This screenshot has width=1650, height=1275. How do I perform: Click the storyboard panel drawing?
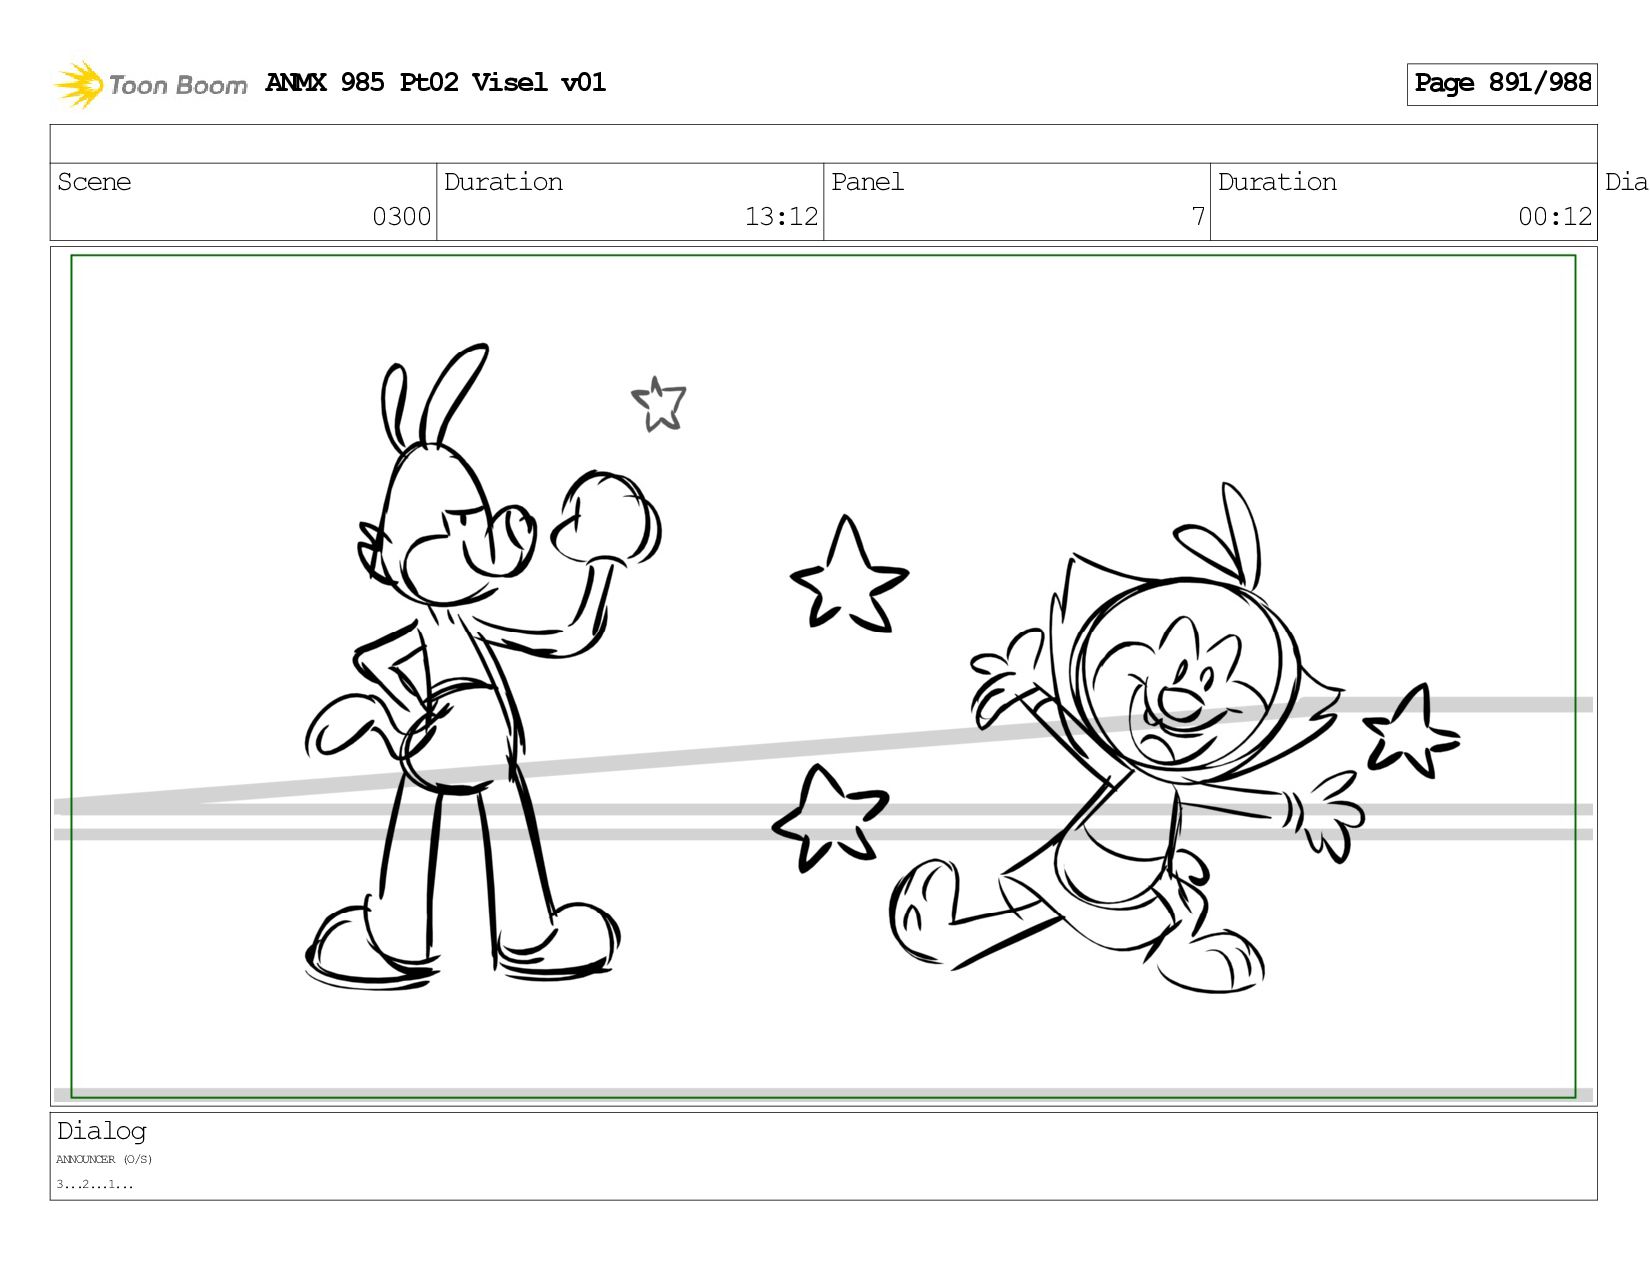click(823, 677)
